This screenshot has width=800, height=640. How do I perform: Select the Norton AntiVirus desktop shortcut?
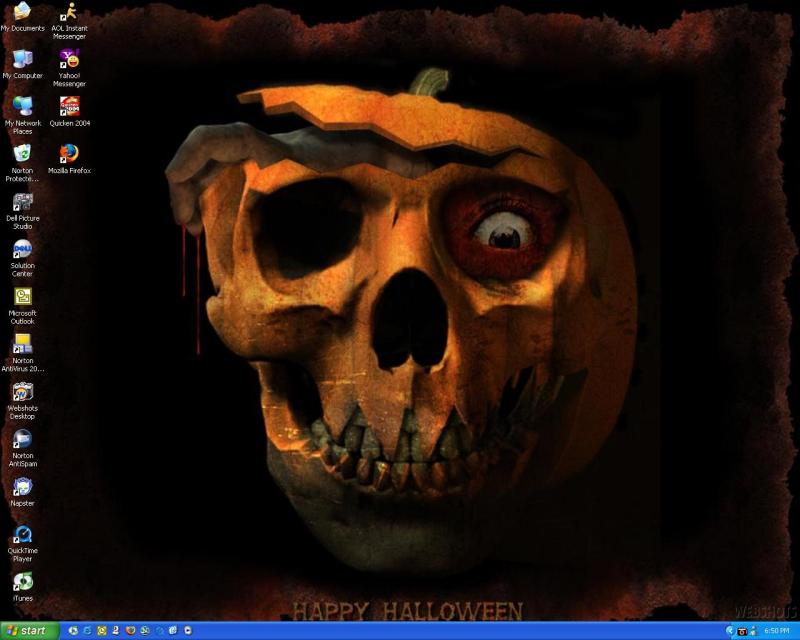[22, 345]
